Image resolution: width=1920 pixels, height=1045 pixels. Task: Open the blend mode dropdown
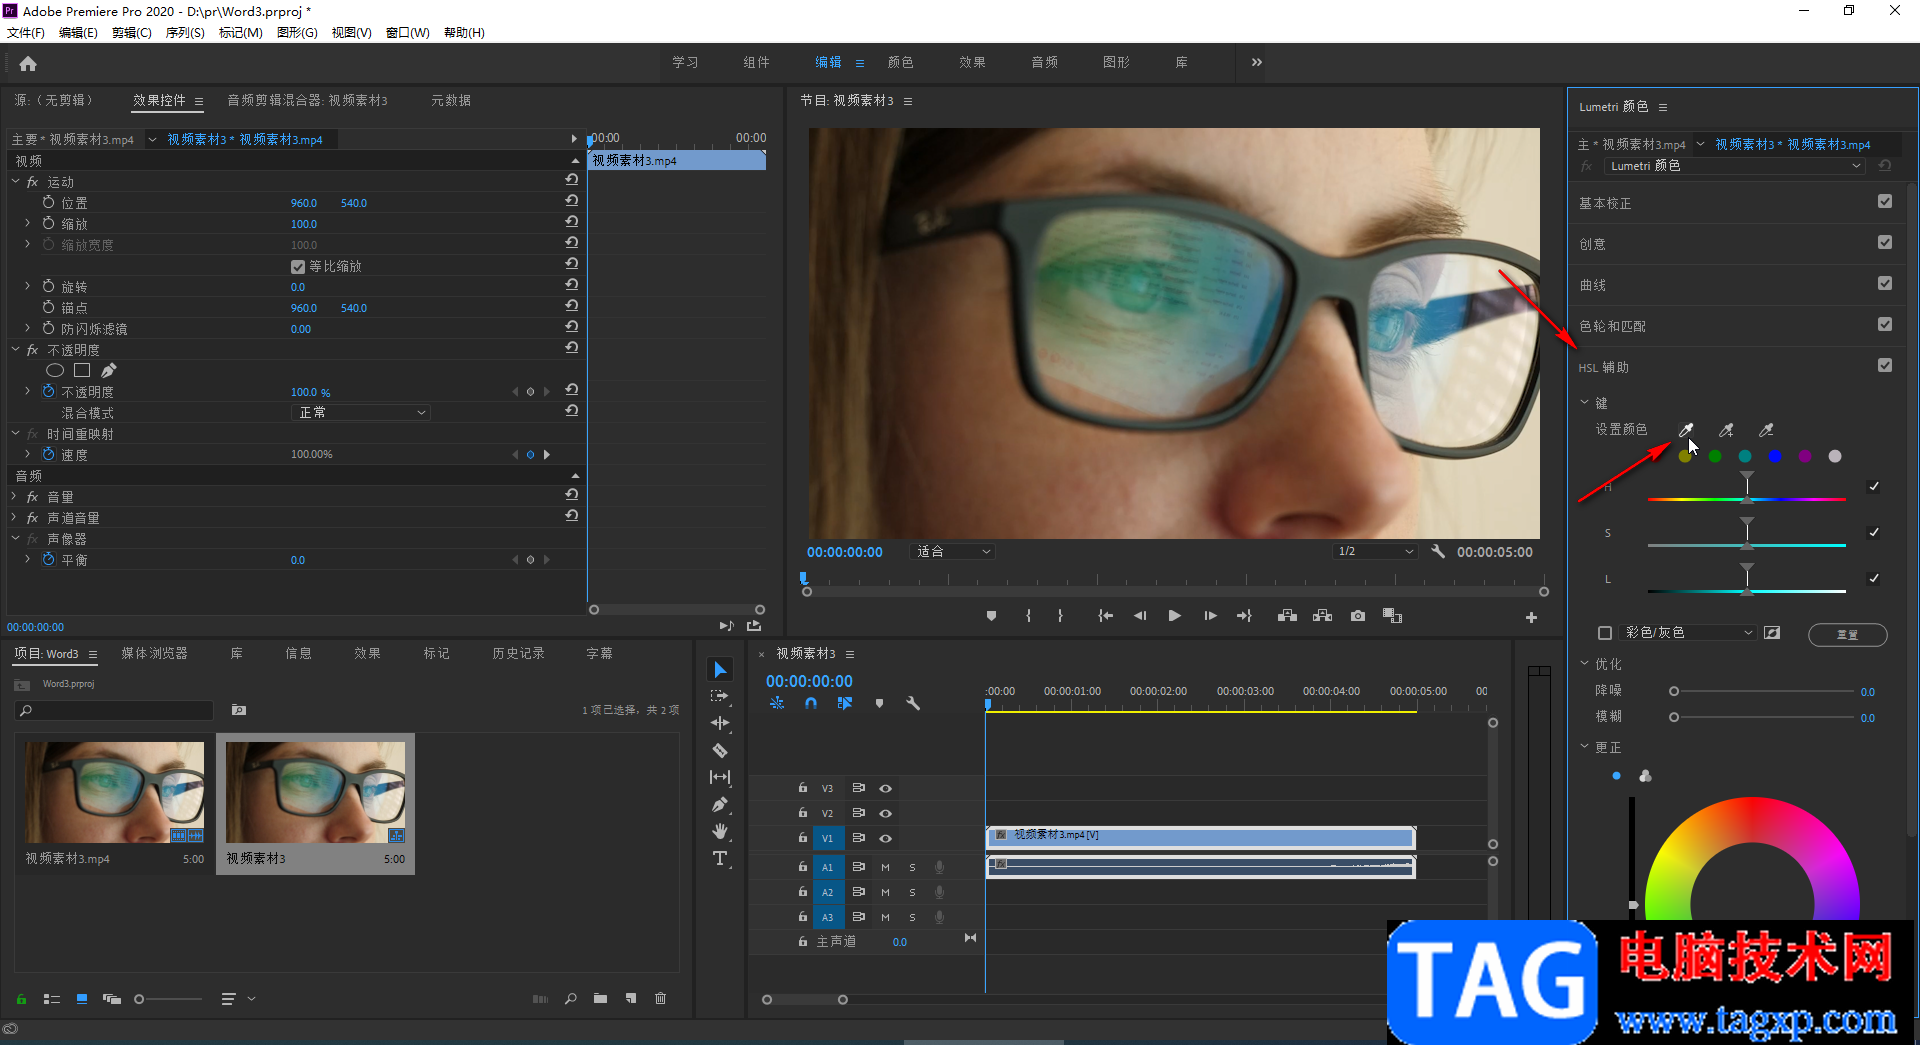(362, 412)
